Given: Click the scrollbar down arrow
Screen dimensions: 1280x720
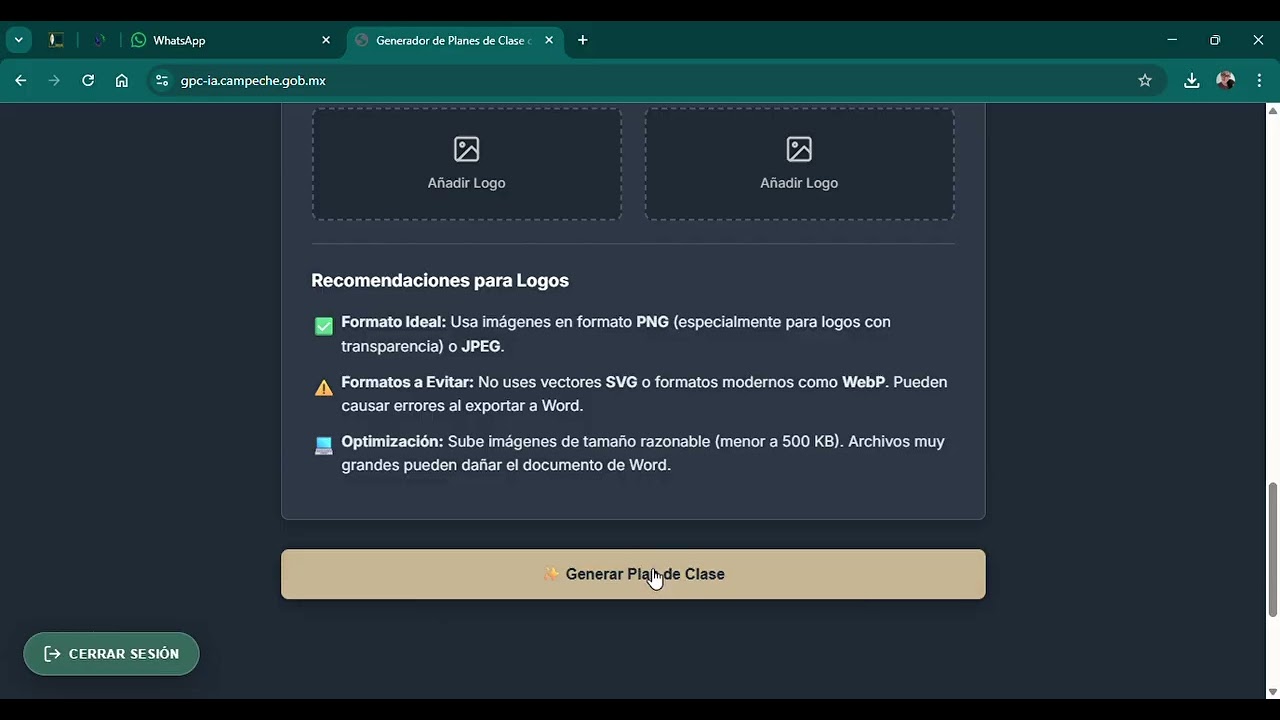Looking at the screenshot, I should pyautogui.click(x=1272, y=691).
